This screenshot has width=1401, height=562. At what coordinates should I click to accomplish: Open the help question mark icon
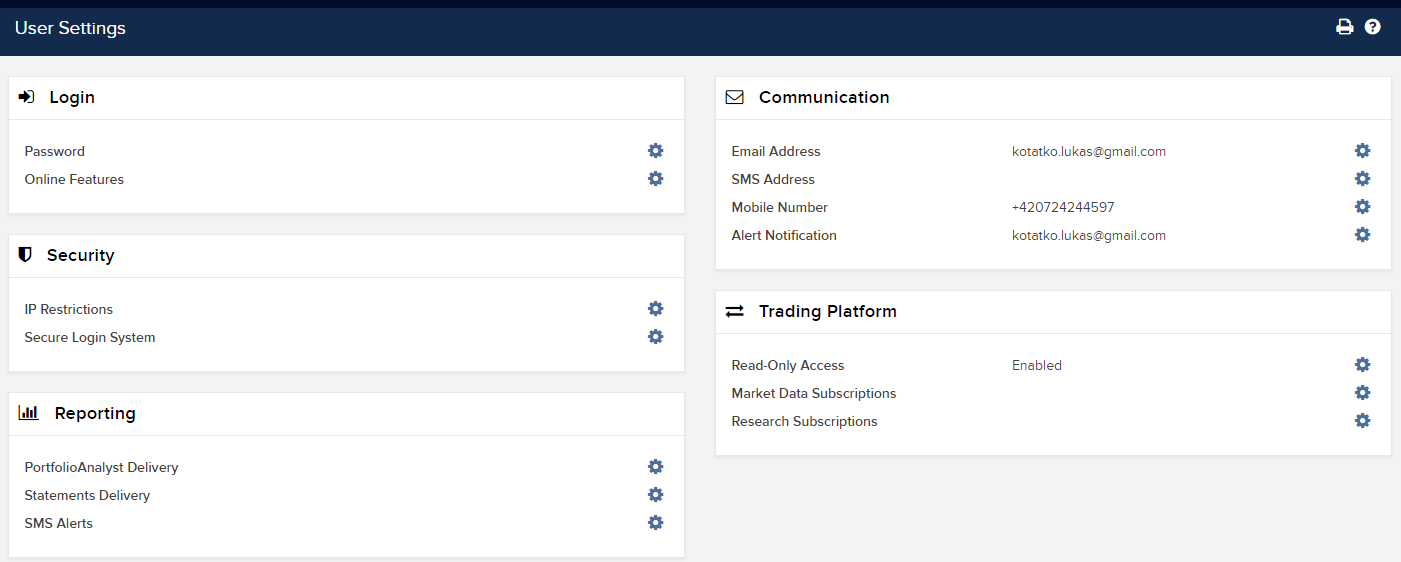(x=1373, y=27)
